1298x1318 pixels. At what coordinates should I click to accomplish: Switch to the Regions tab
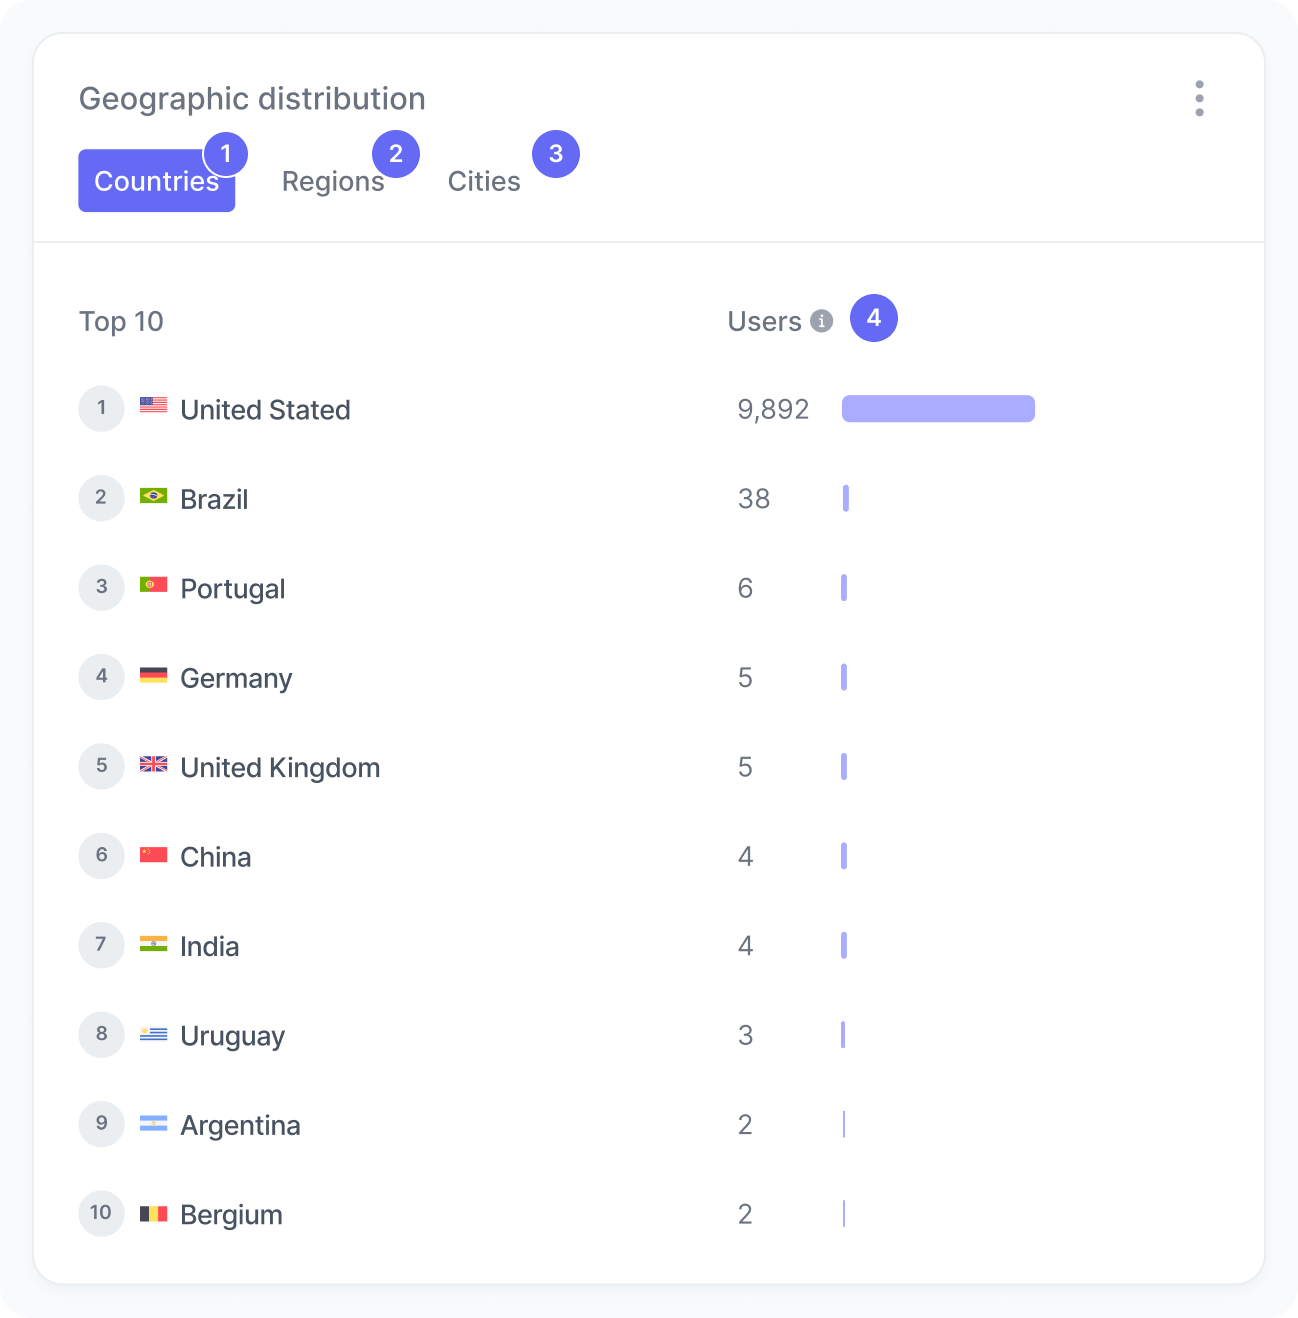tap(333, 181)
